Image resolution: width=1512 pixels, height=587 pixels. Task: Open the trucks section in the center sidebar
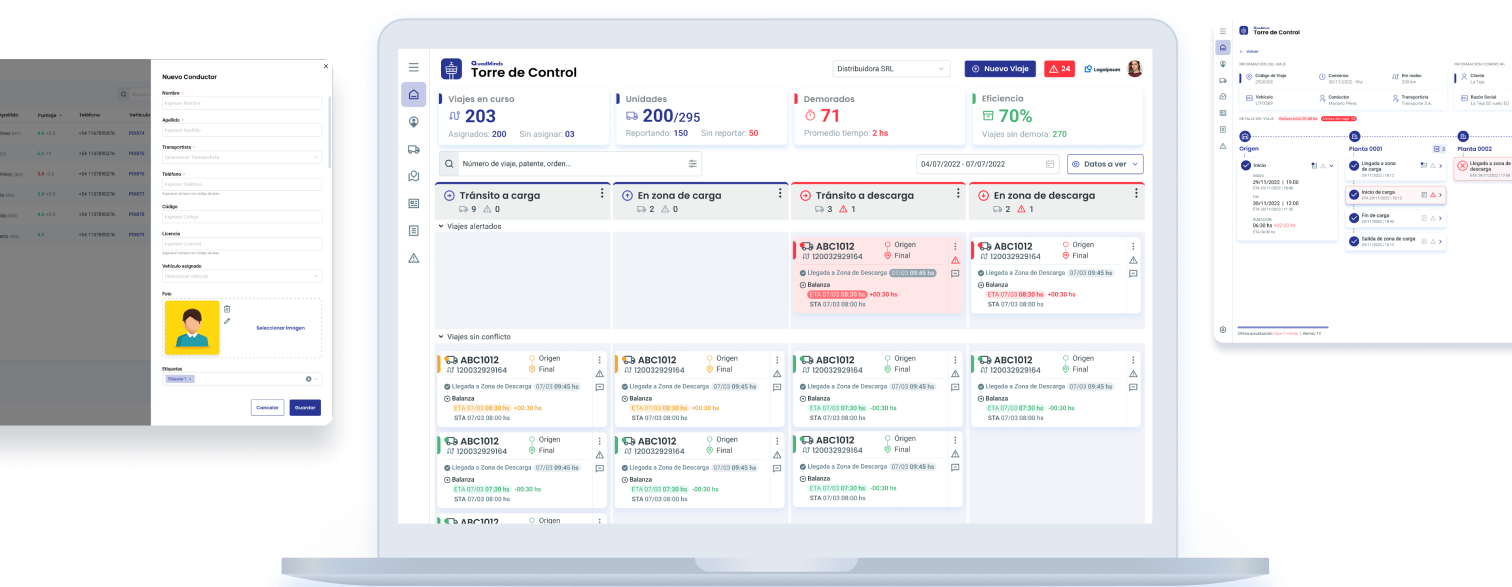point(414,149)
